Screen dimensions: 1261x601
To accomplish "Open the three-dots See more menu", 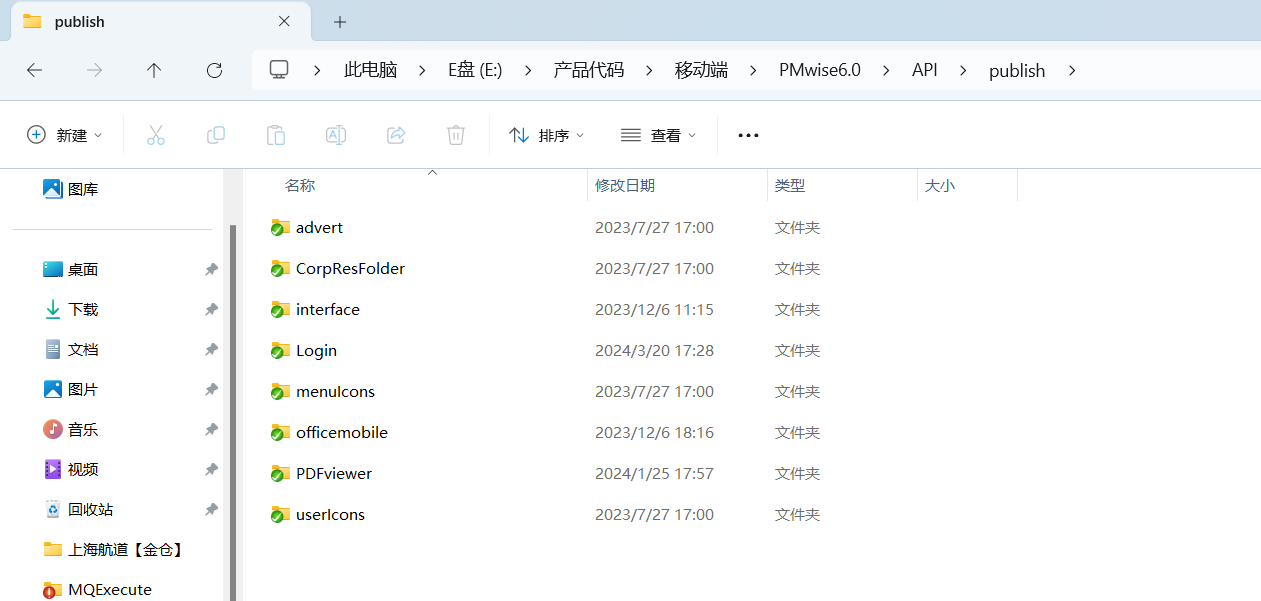I will tap(748, 135).
